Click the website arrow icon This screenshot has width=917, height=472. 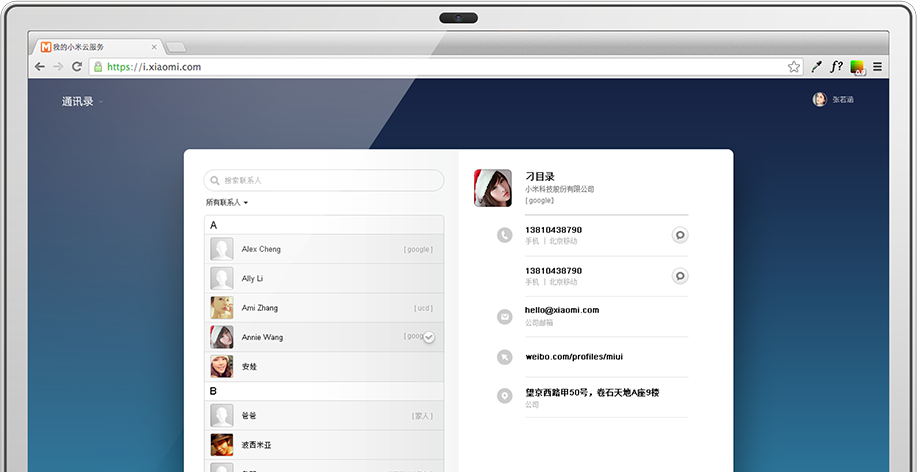[x=505, y=357]
